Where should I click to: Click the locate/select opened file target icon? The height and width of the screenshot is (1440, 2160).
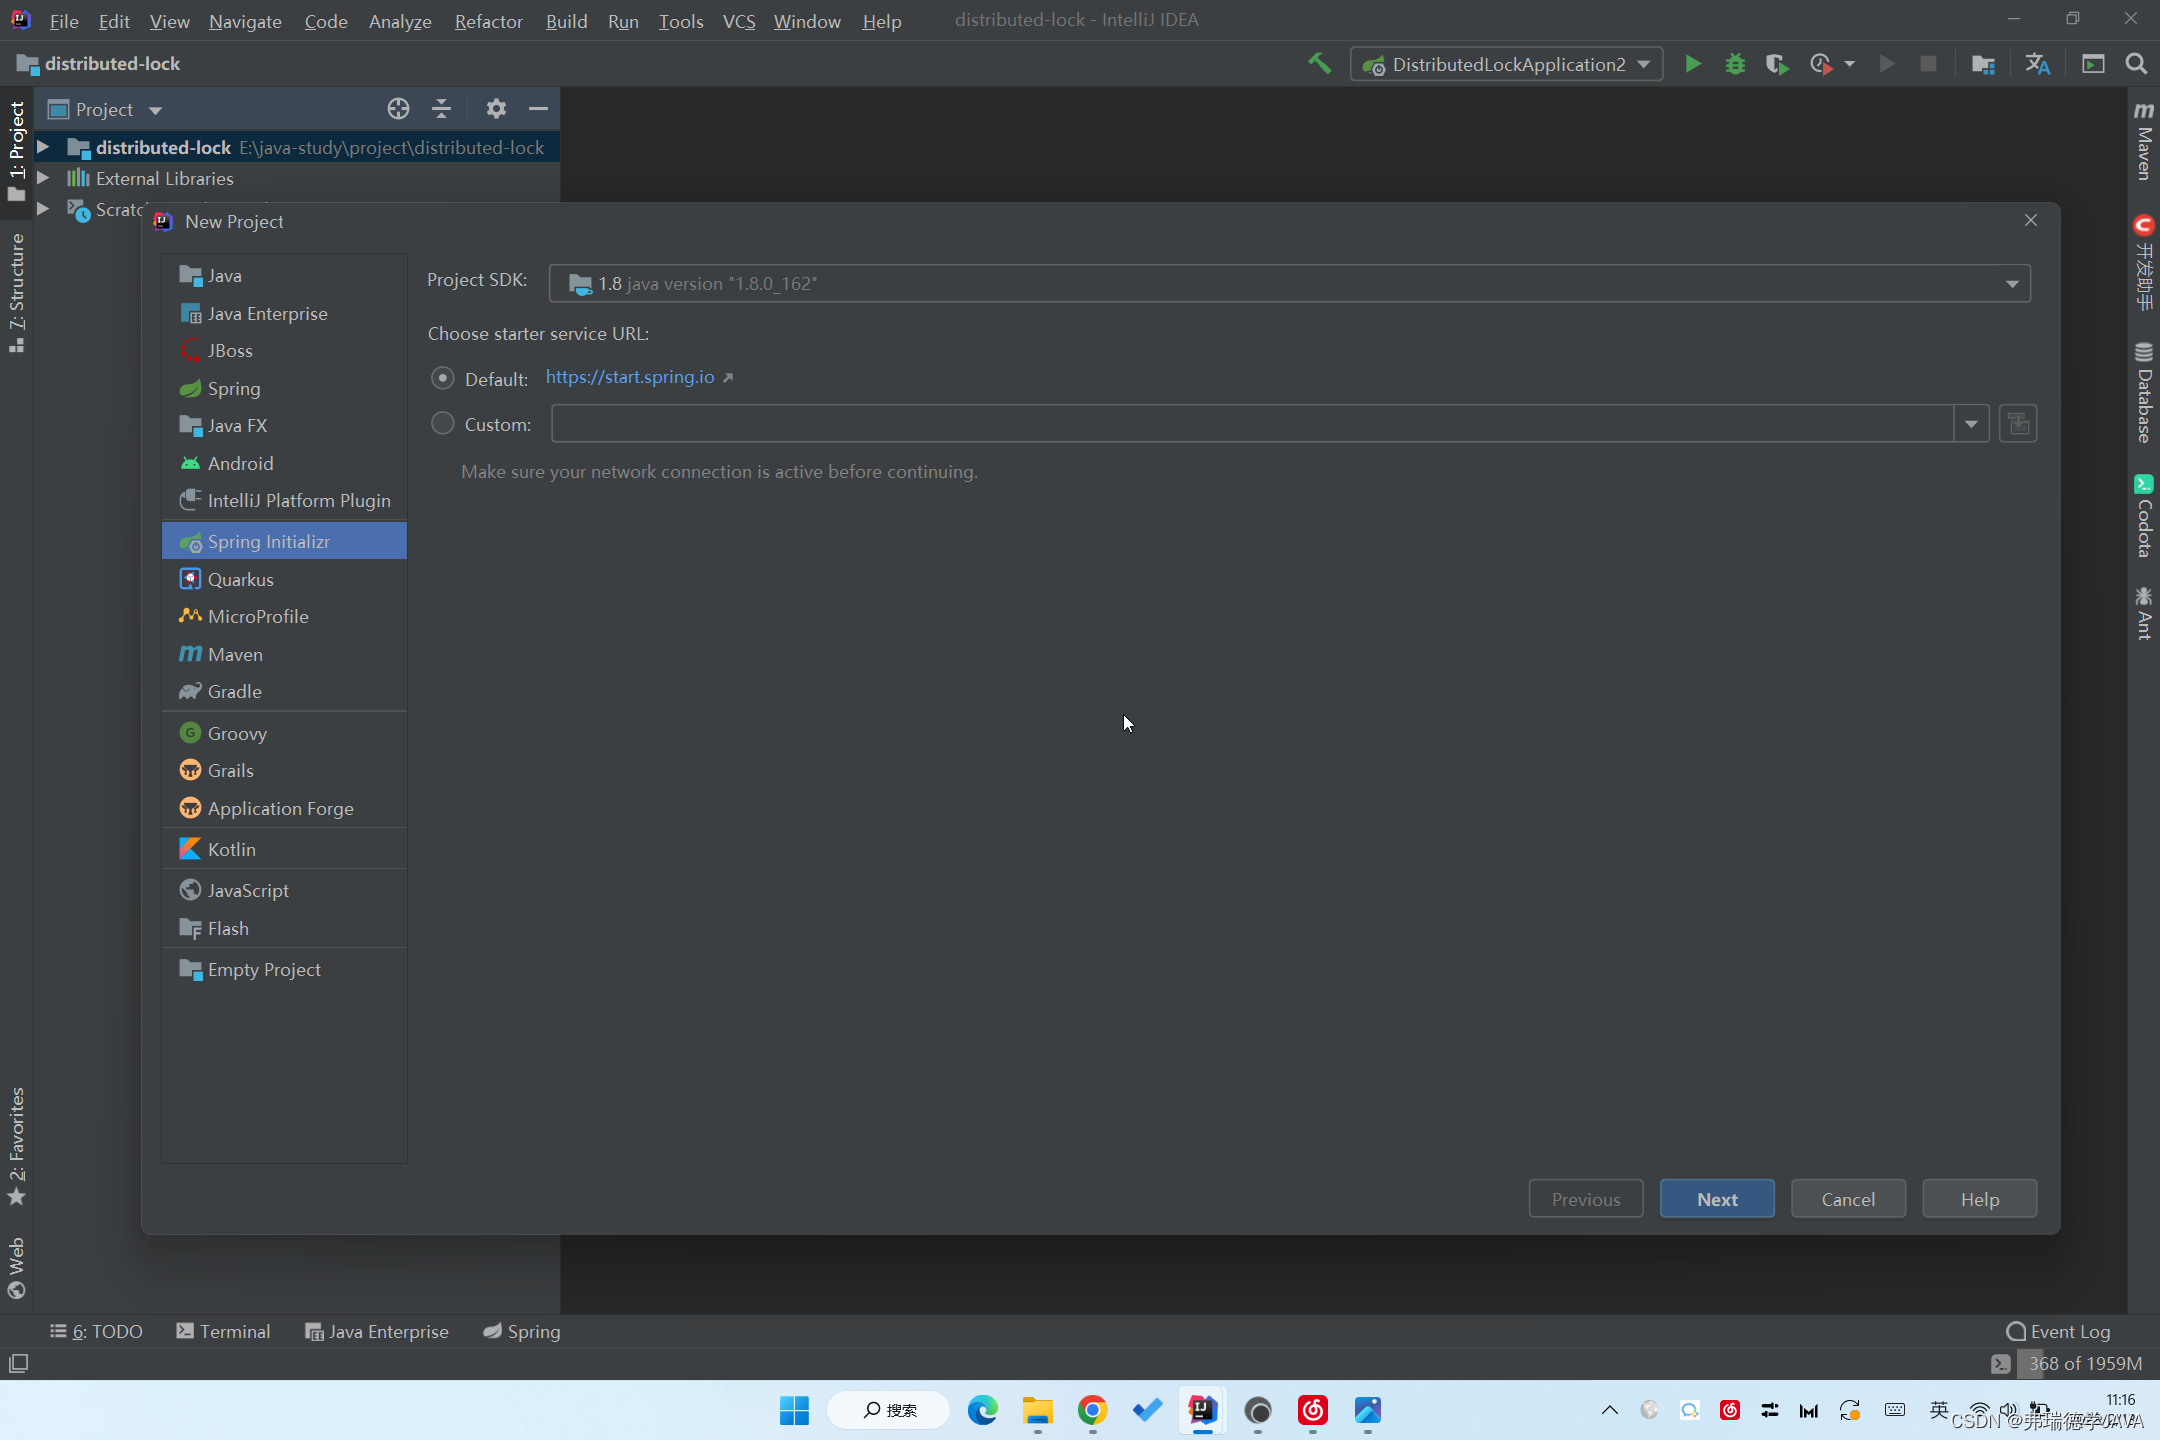tap(398, 109)
